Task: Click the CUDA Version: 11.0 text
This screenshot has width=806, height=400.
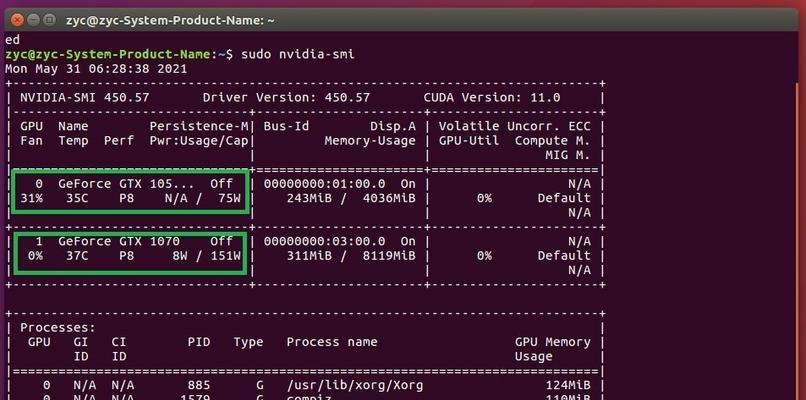Action: click(492, 98)
